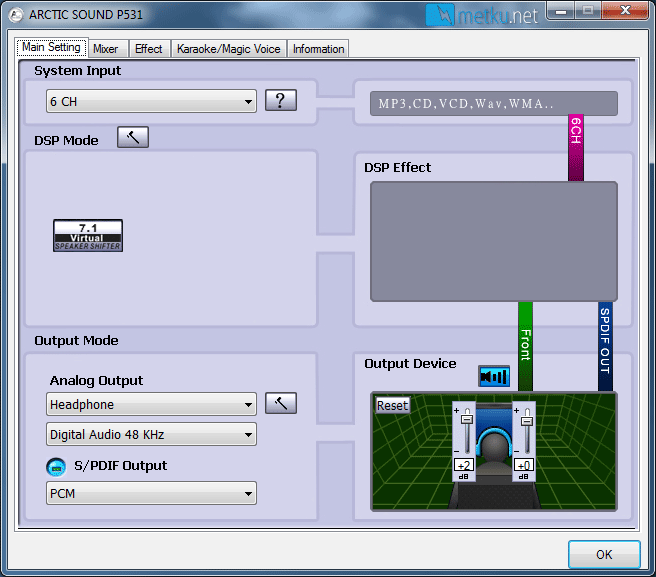The image size is (656, 577).
Task: Go to the Information tab
Action: [318, 49]
